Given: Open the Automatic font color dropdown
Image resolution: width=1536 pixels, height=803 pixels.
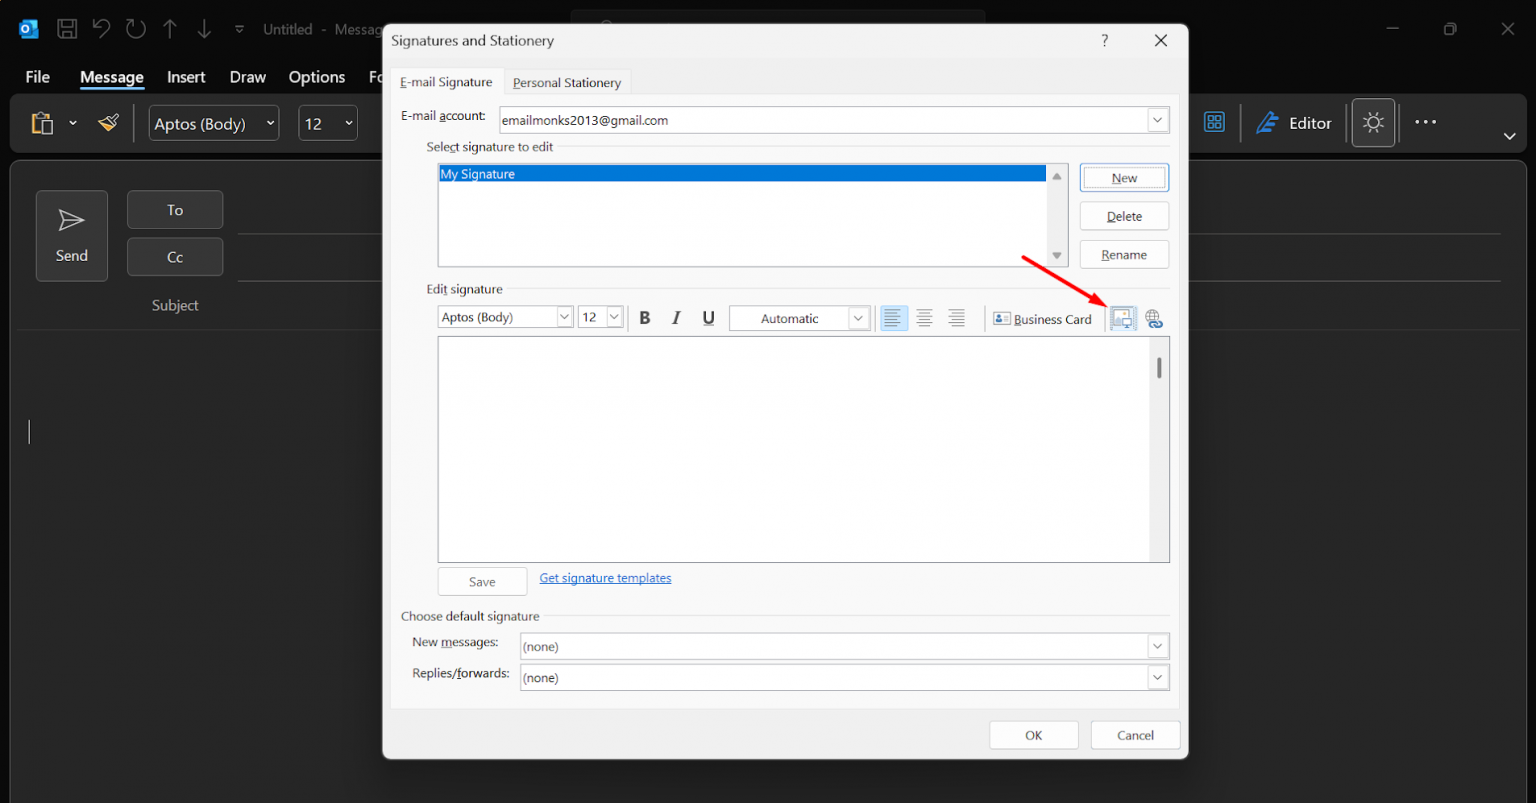Looking at the screenshot, I should click(857, 317).
